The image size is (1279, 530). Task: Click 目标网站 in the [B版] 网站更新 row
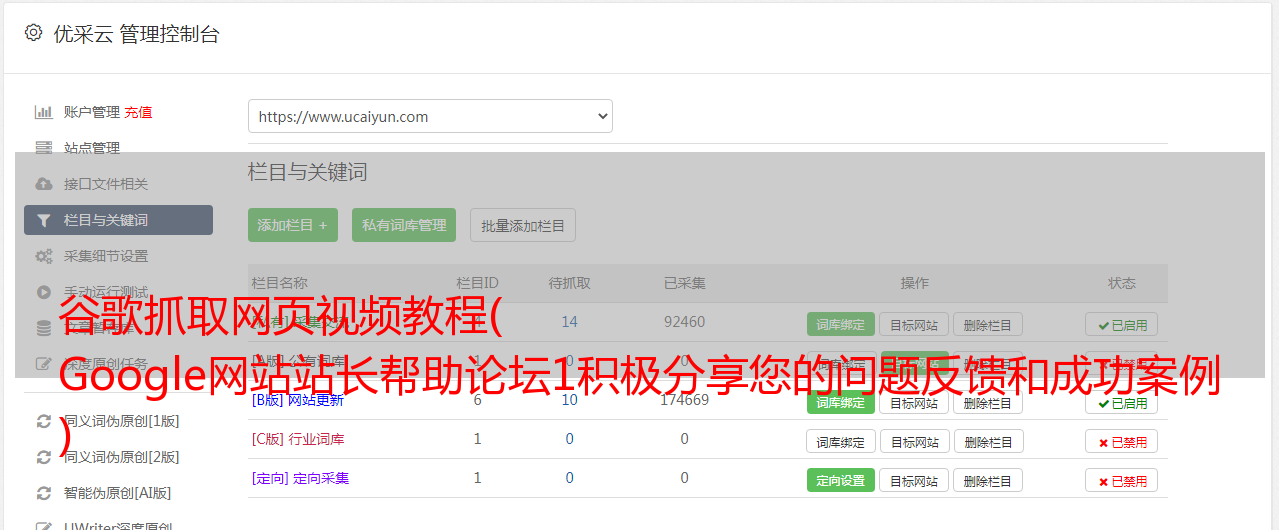click(914, 402)
